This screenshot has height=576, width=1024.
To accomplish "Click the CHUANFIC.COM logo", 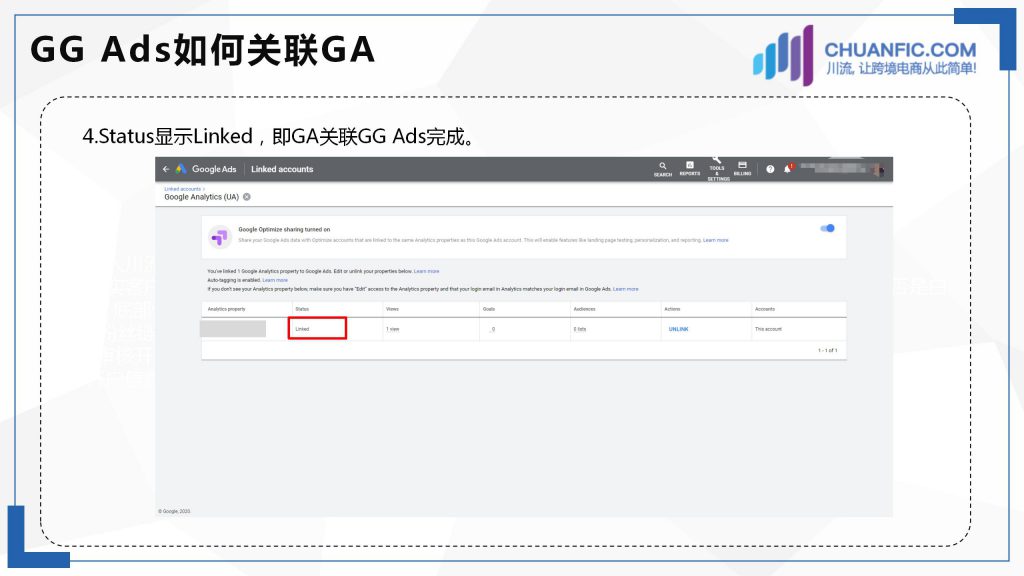I will coord(865,56).
